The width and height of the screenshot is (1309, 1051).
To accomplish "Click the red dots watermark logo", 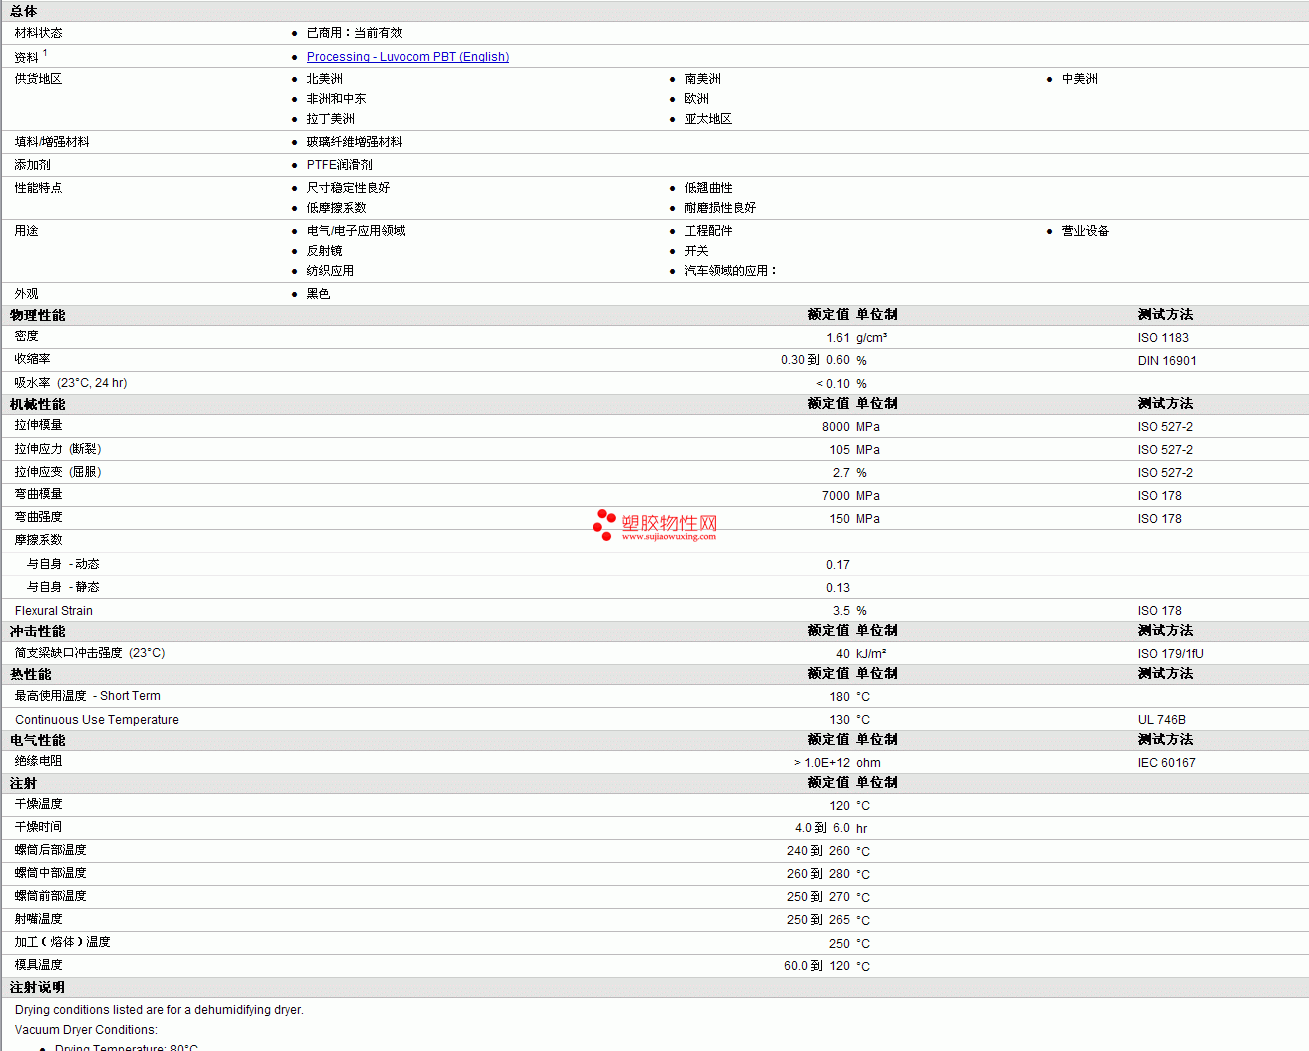I will tap(604, 524).
